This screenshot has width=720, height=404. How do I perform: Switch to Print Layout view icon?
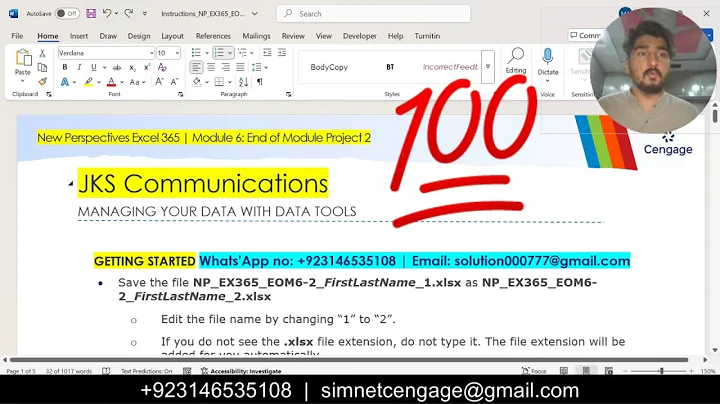point(586,371)
